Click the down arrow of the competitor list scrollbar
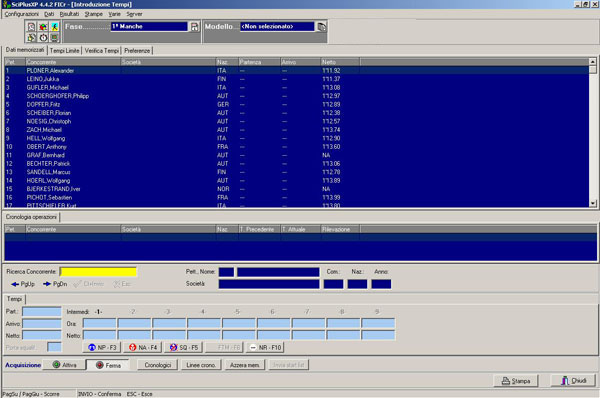Screen dimensions: 600x398 pos(593,204)
